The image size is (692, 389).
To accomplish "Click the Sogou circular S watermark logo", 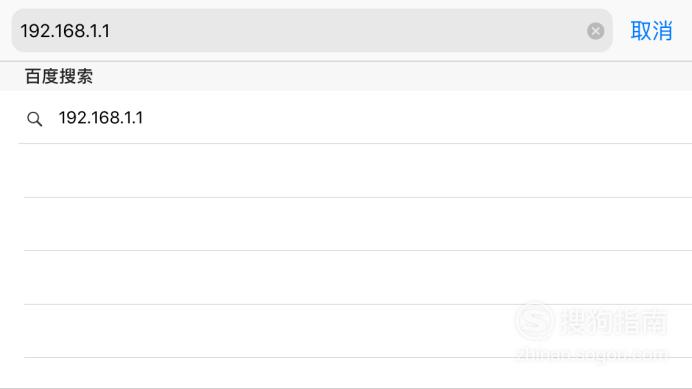I will click(x=534, y=321).
